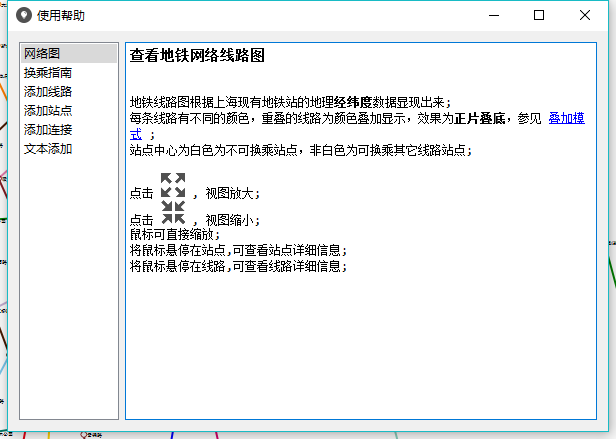Click the heading 查看地铁网络线路图
616x439 pixels.
tap(197, 55)
